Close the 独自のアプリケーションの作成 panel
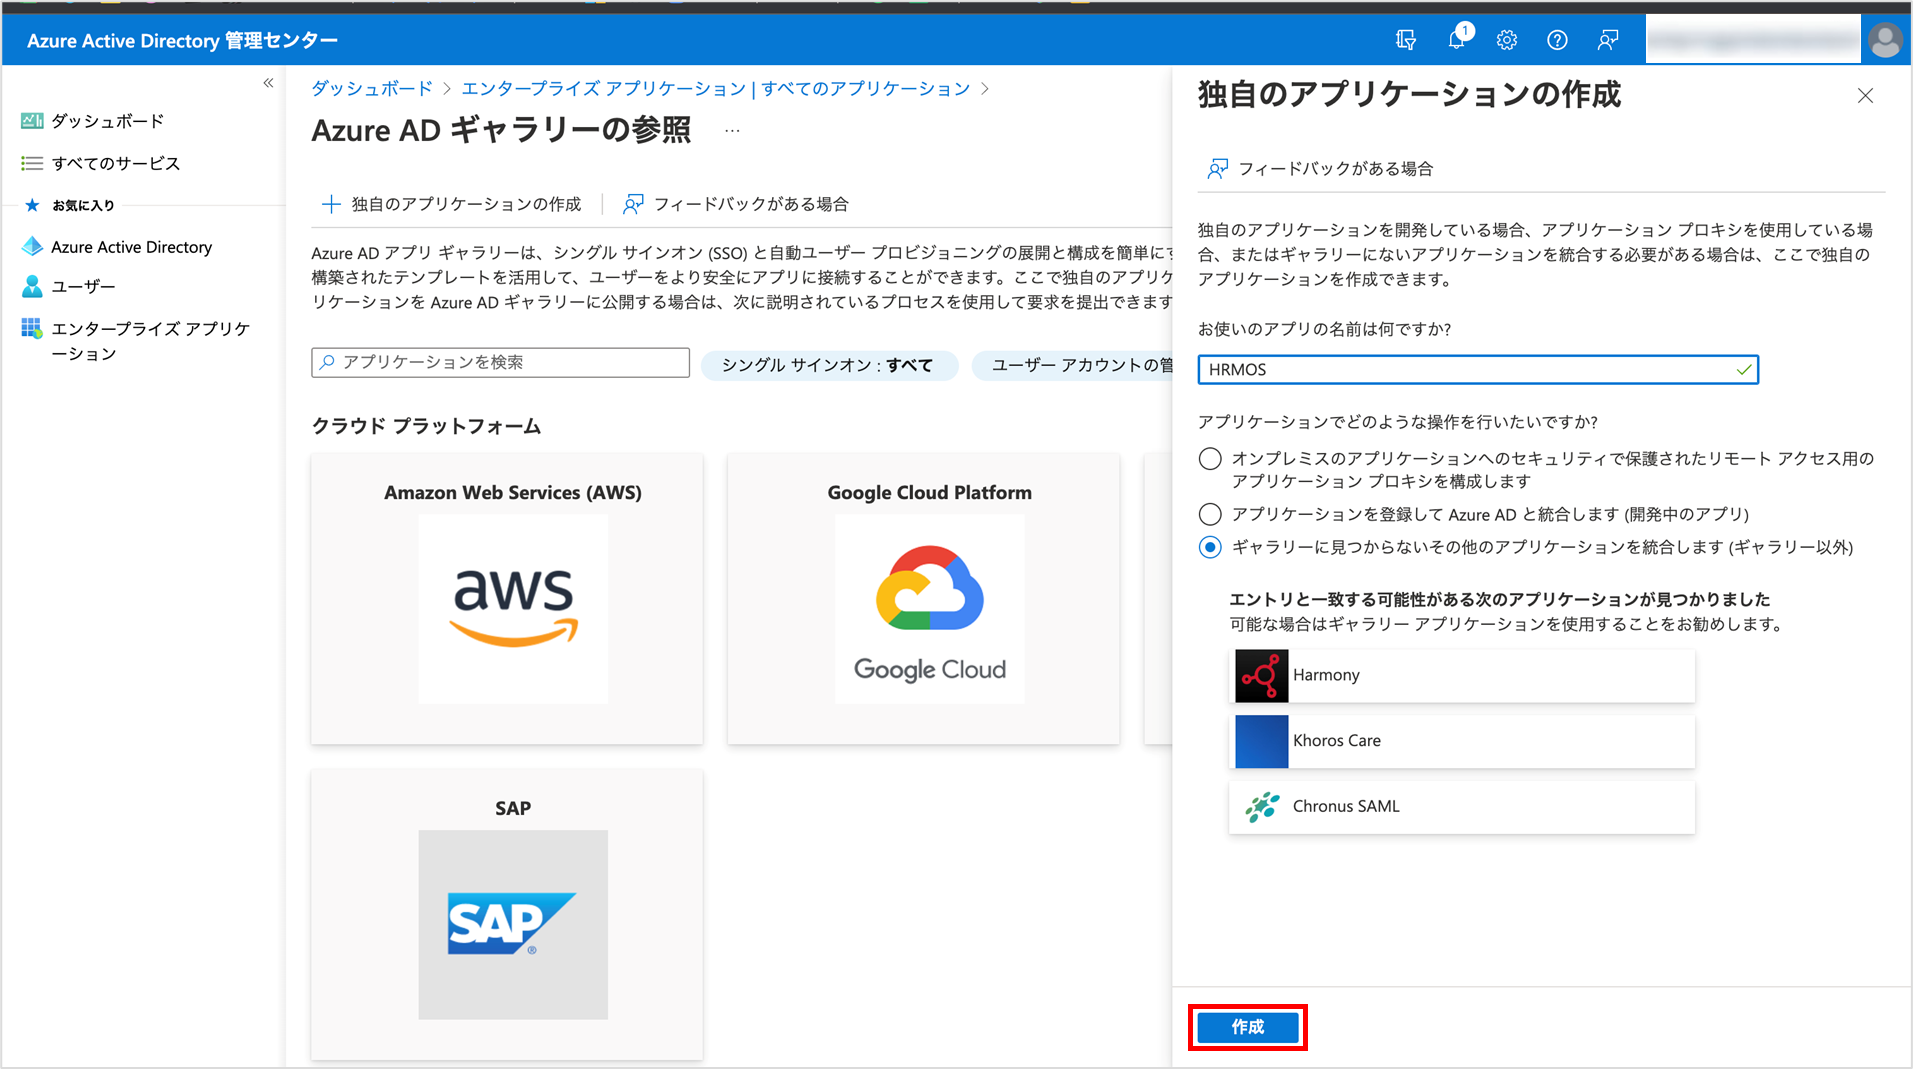This screenshot has height=1069, width=1913. 1865,96
